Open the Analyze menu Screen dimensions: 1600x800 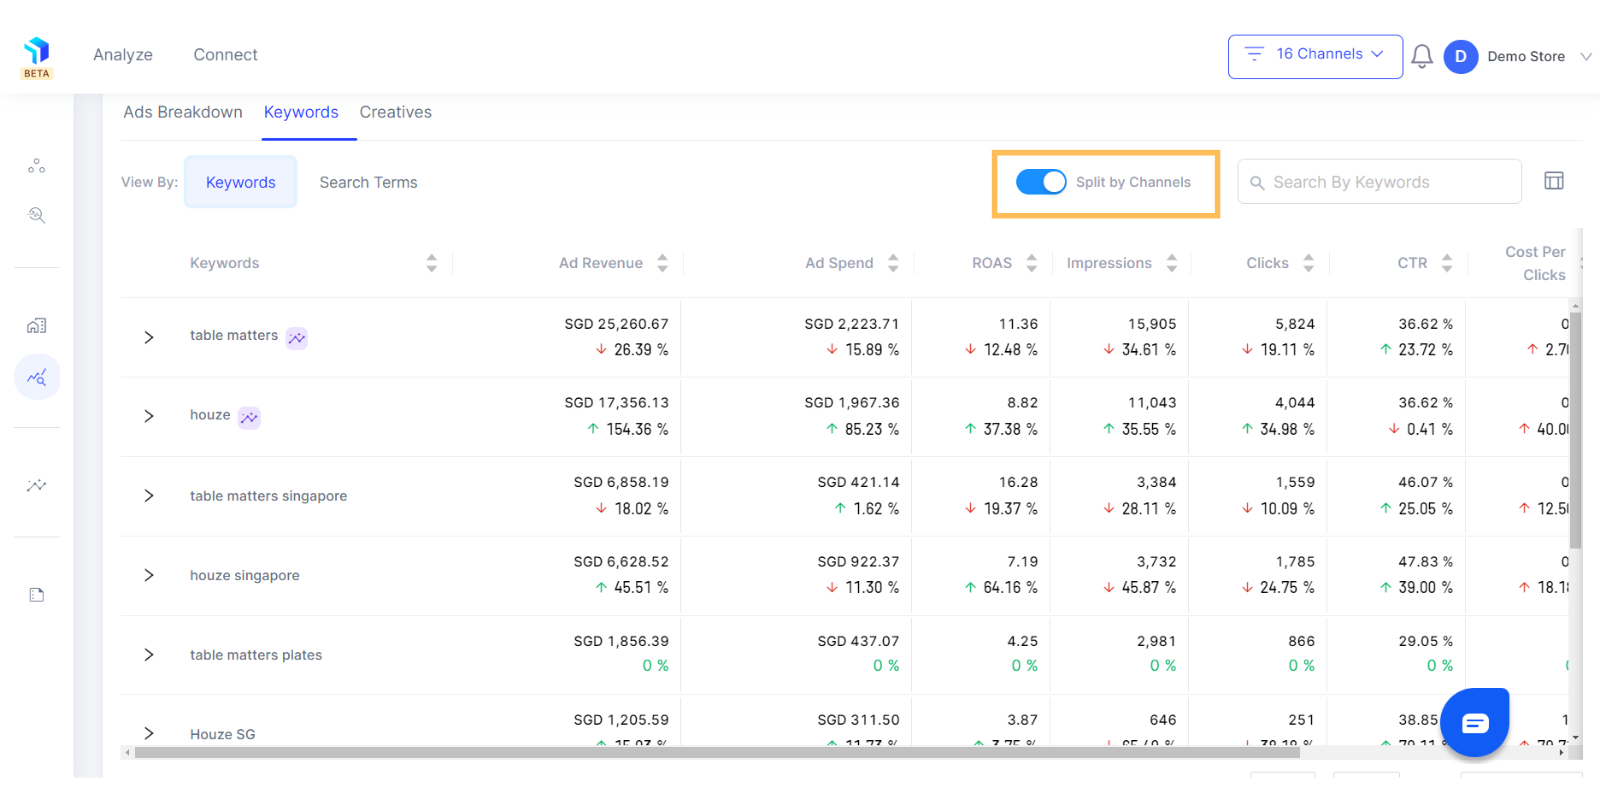pyautogui.click(x=123, y=55)
